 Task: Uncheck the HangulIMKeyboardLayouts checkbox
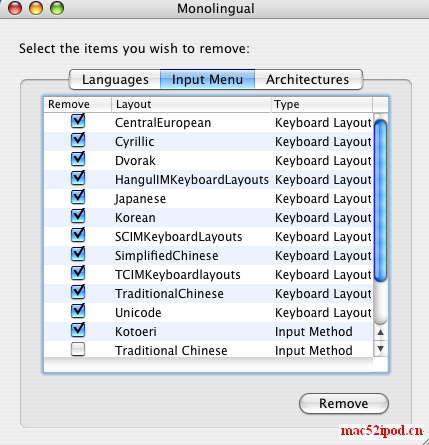[78, 178]
